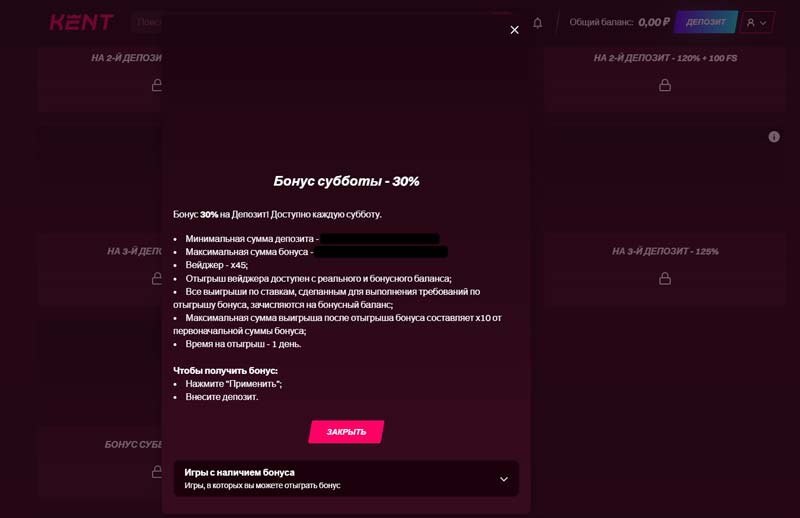
Task: Open notifications bell icon
Action: 537,22
